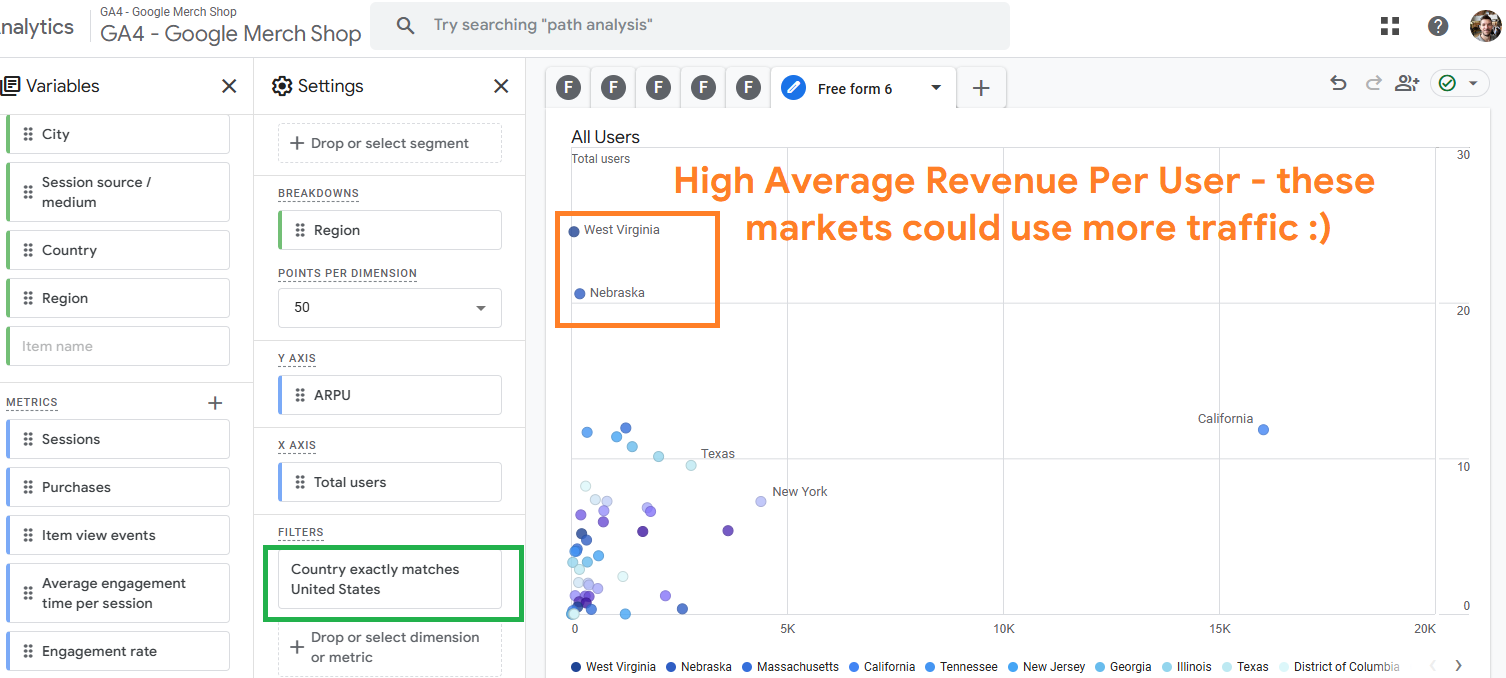Click the California data point
Viewport: 1506px width, 678px height.
pyautogui.click(x=1263, y=430)
